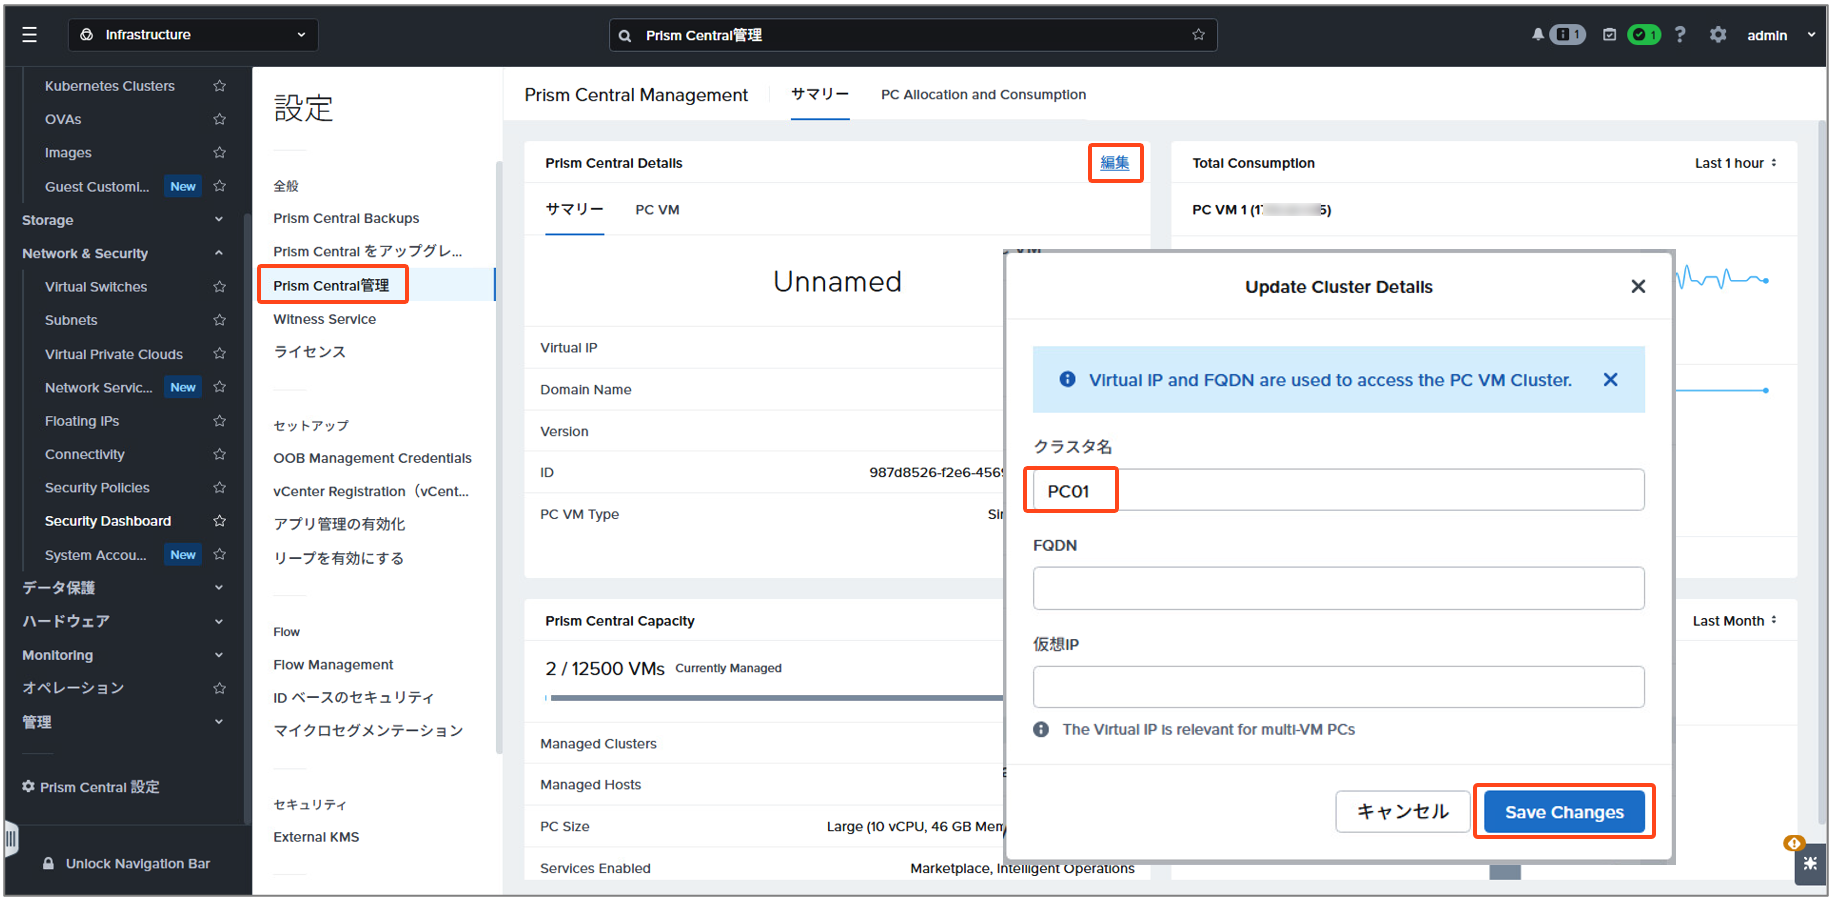This screenshot has width=1832, height=900.
Task: Open Witness Service settings
Action: coord(324,319)
